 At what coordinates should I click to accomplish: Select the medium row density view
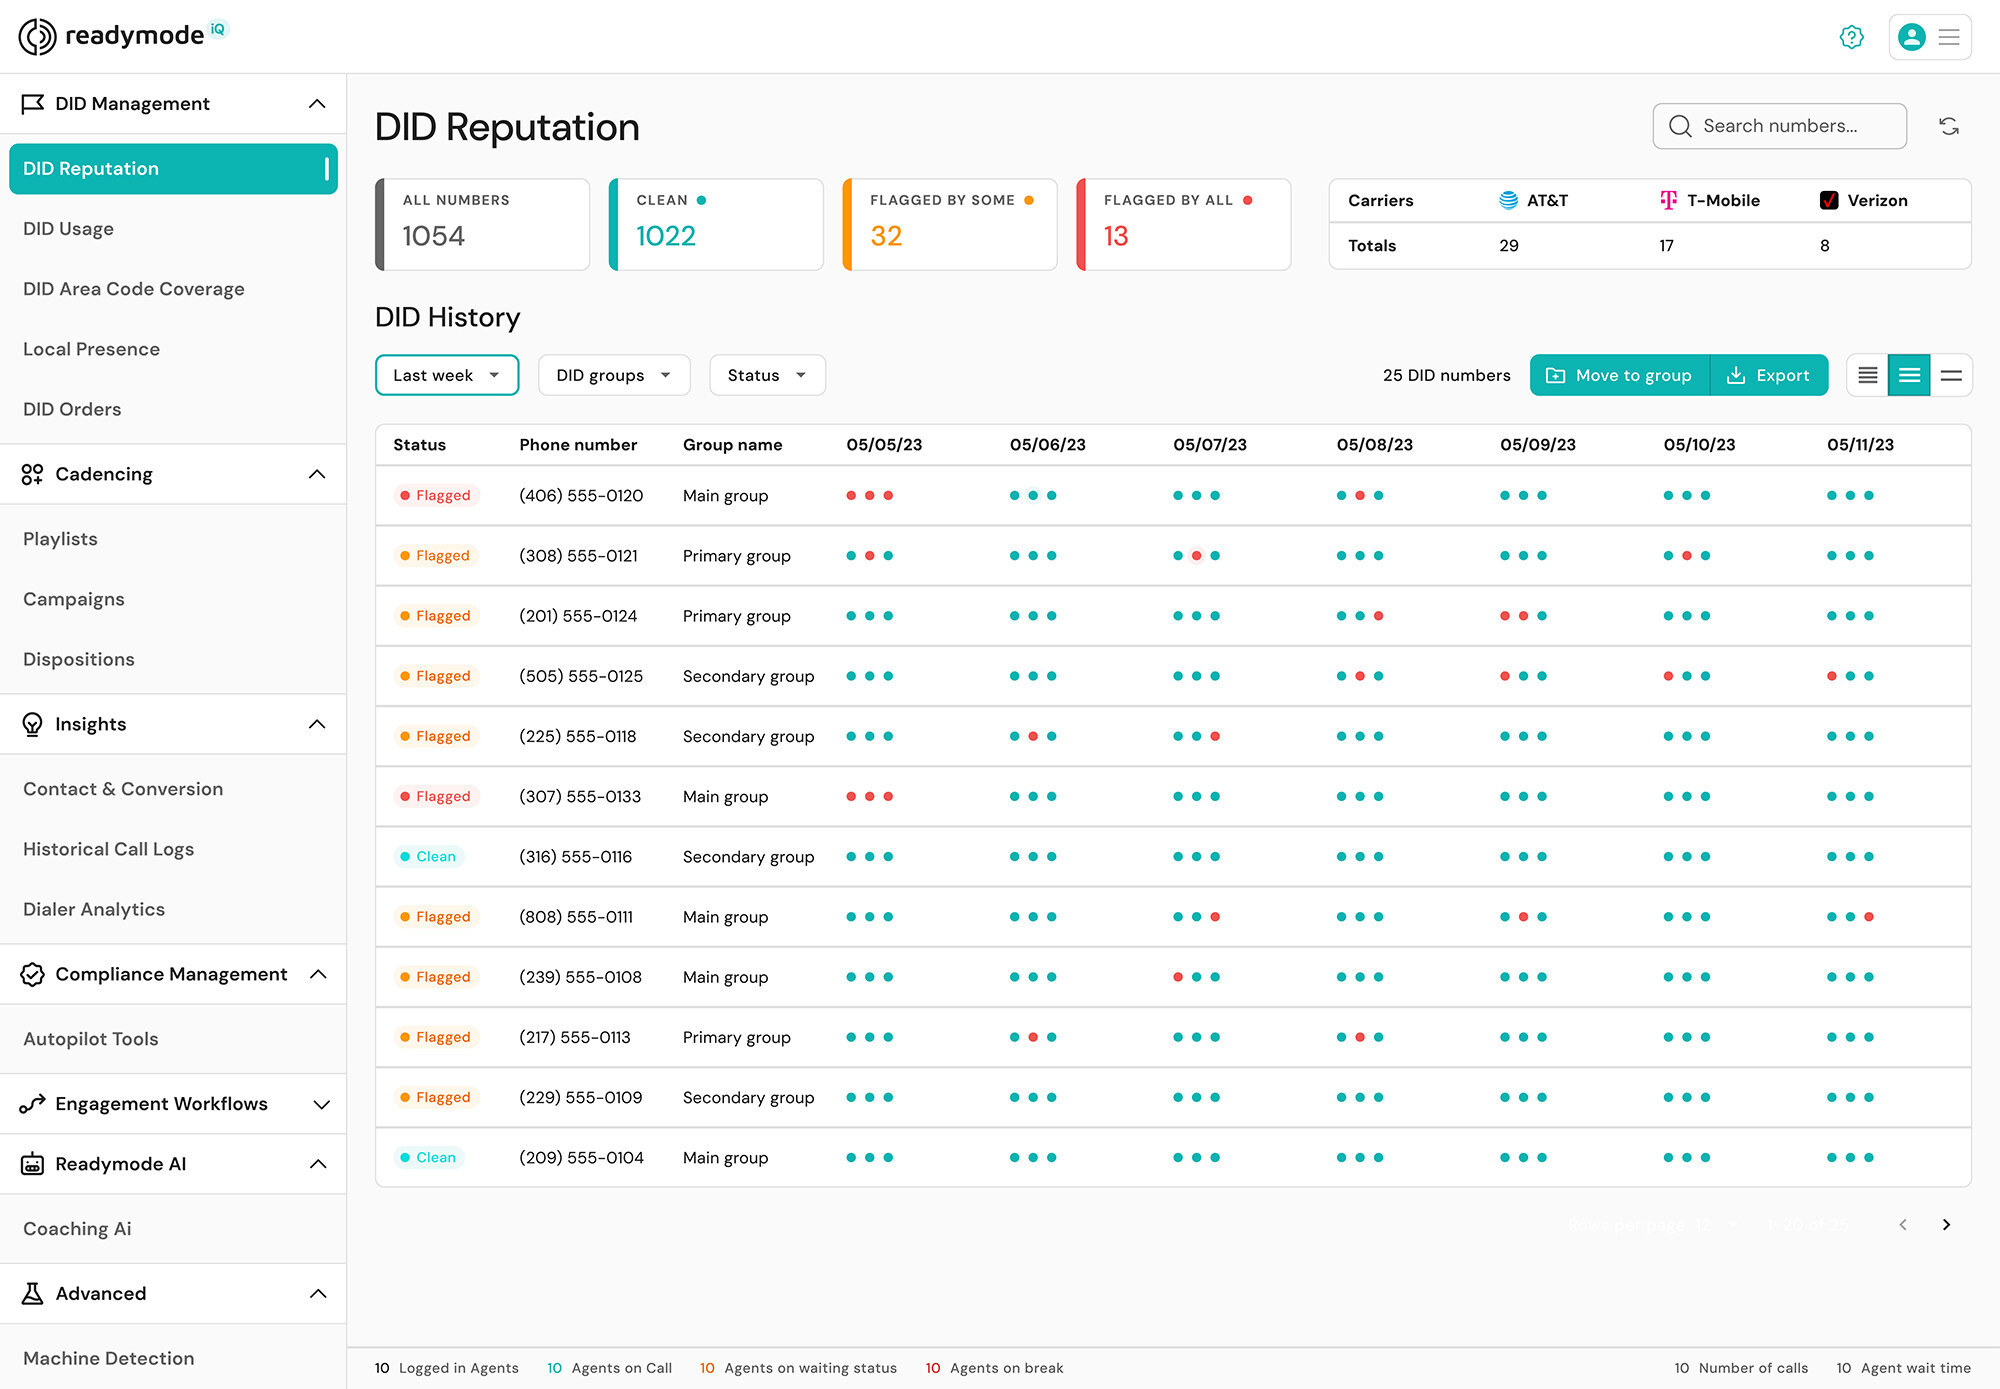coord(1909,375)
